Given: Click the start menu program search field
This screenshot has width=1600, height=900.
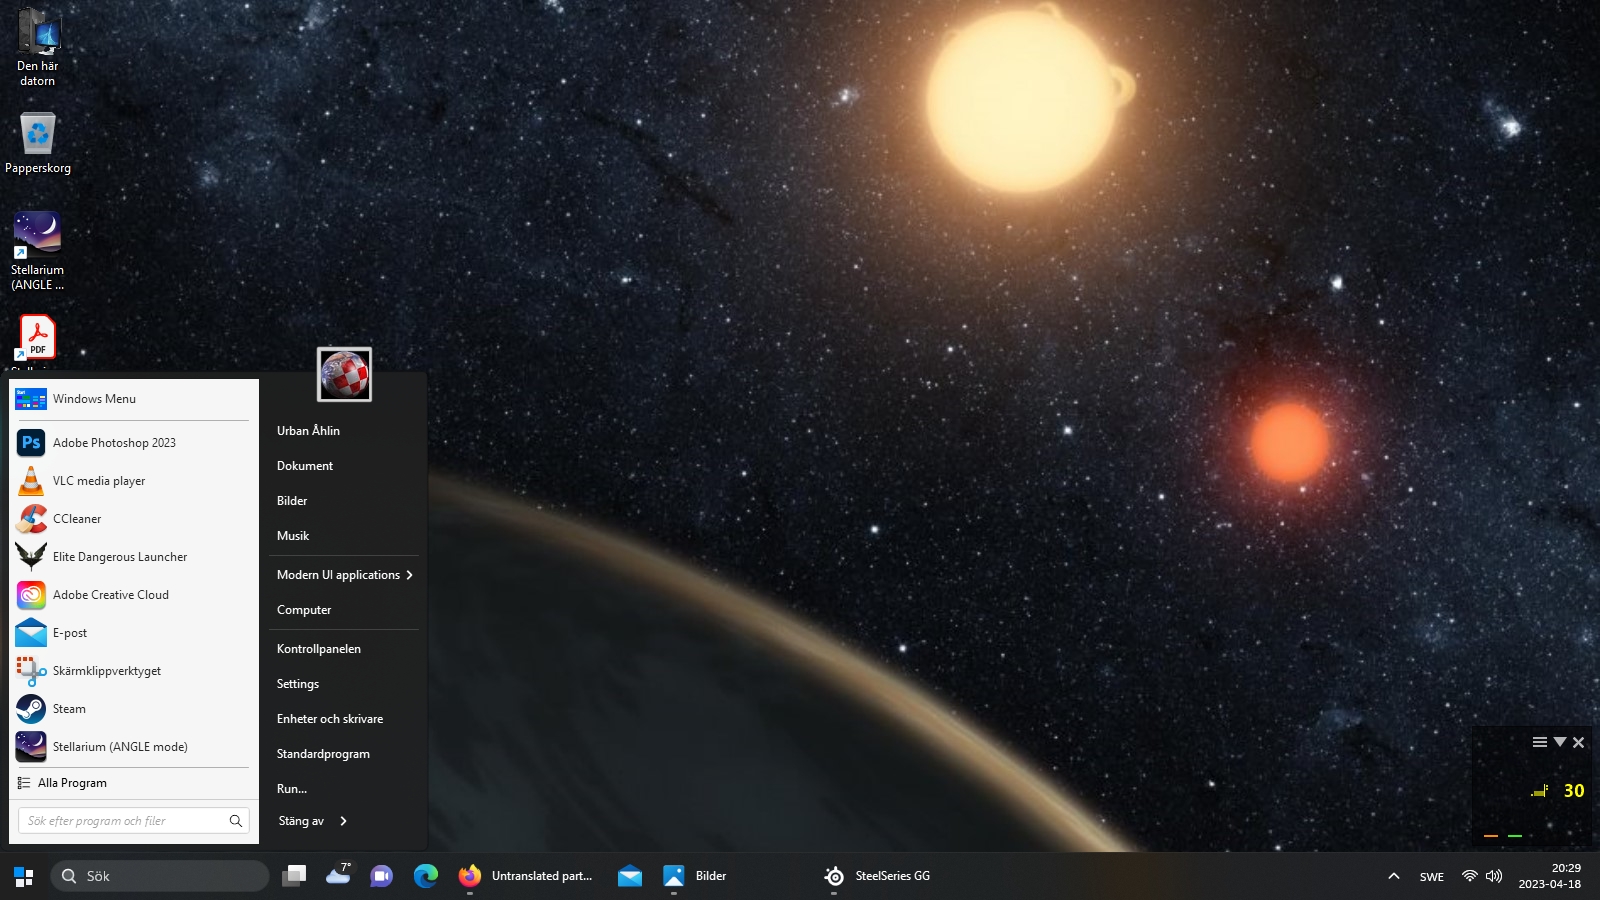Looking at the screenshot, I should pos(134,821).
